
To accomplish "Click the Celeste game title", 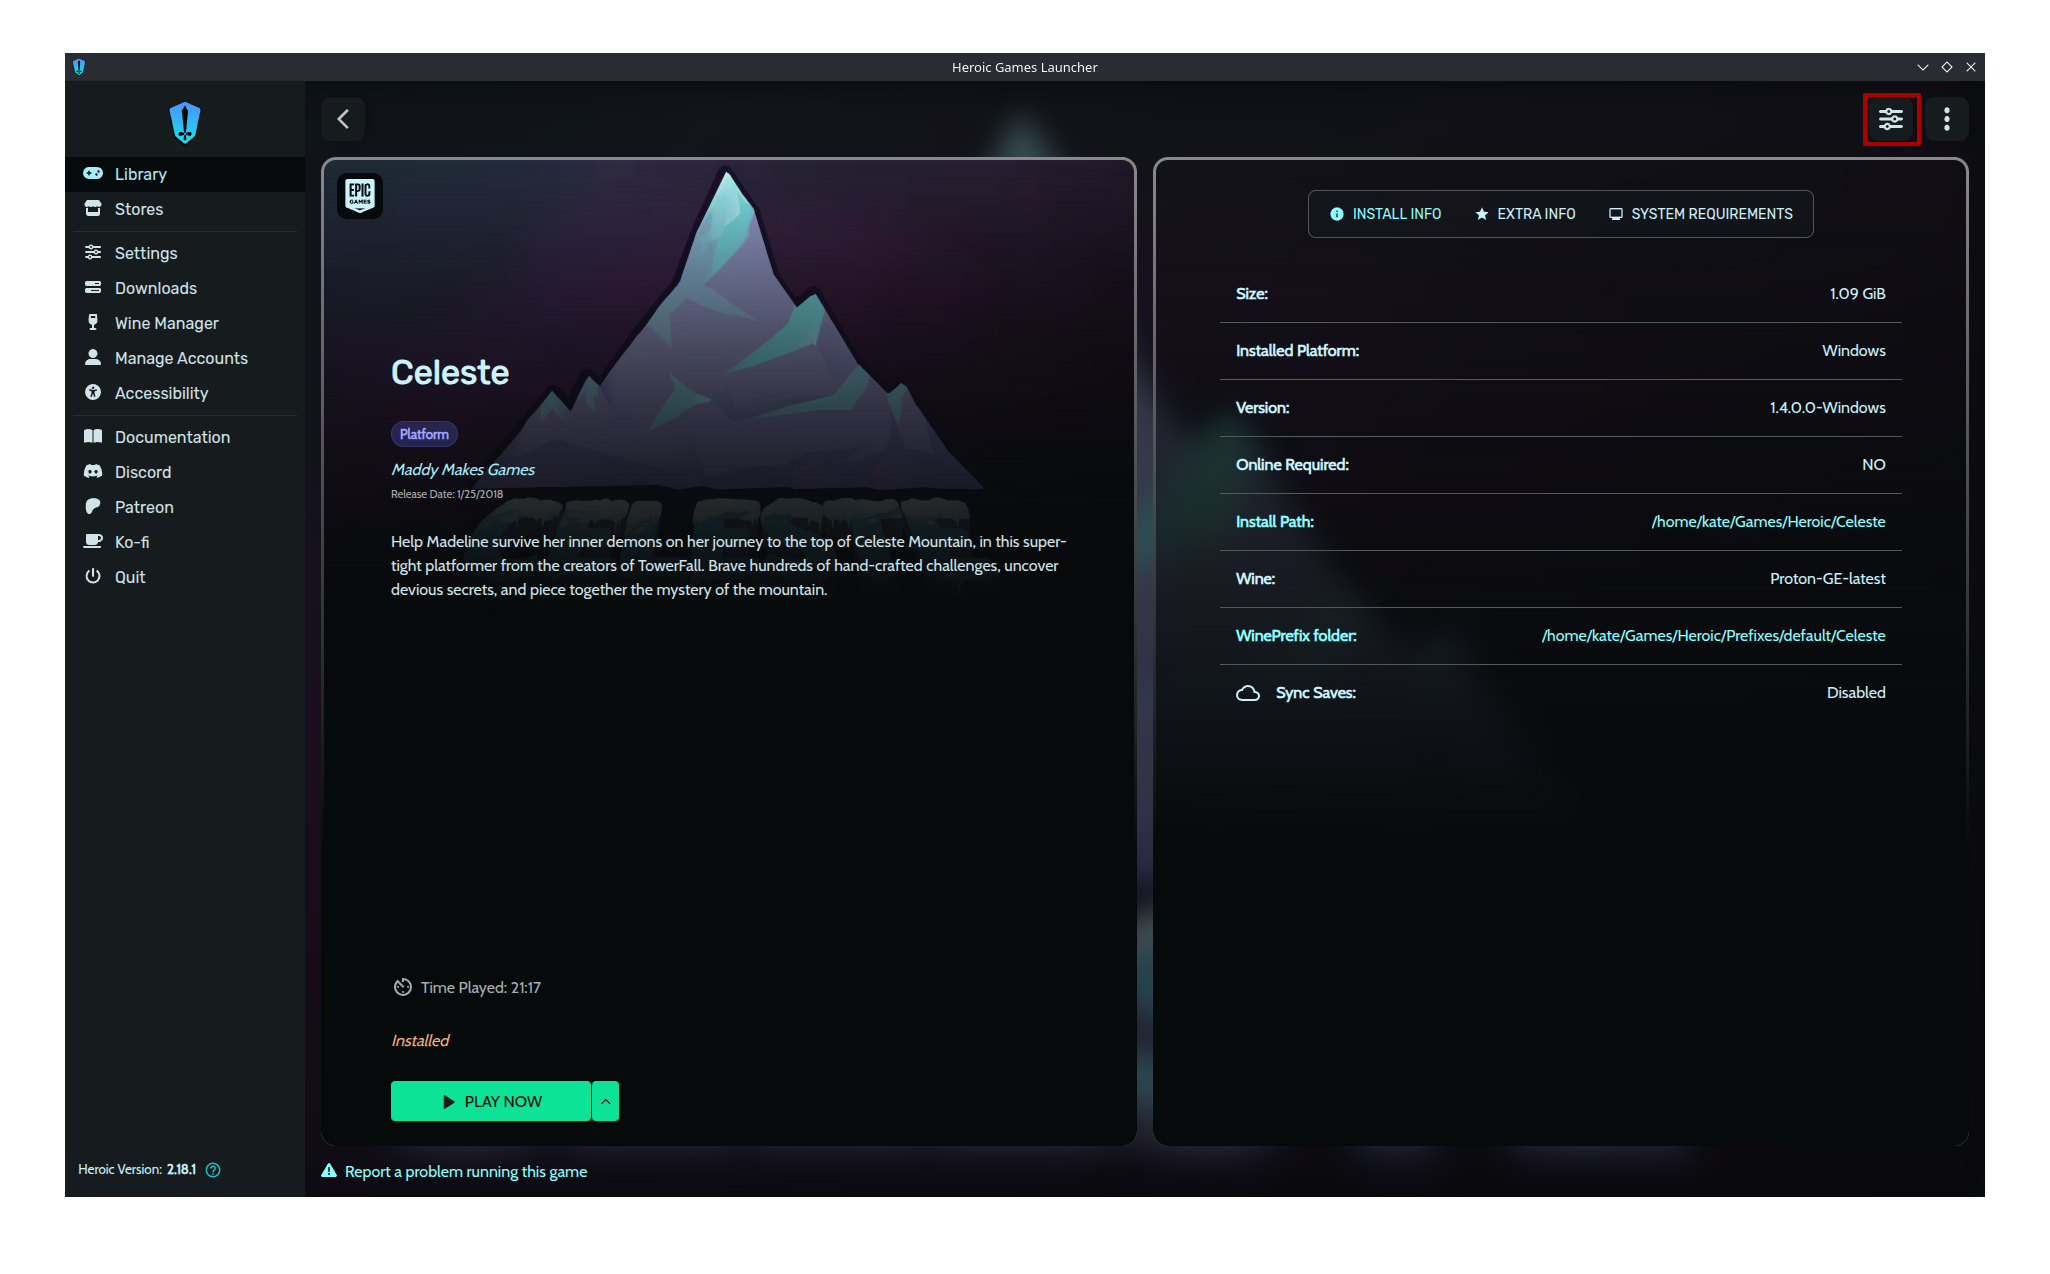I will (x=450, y=372).
